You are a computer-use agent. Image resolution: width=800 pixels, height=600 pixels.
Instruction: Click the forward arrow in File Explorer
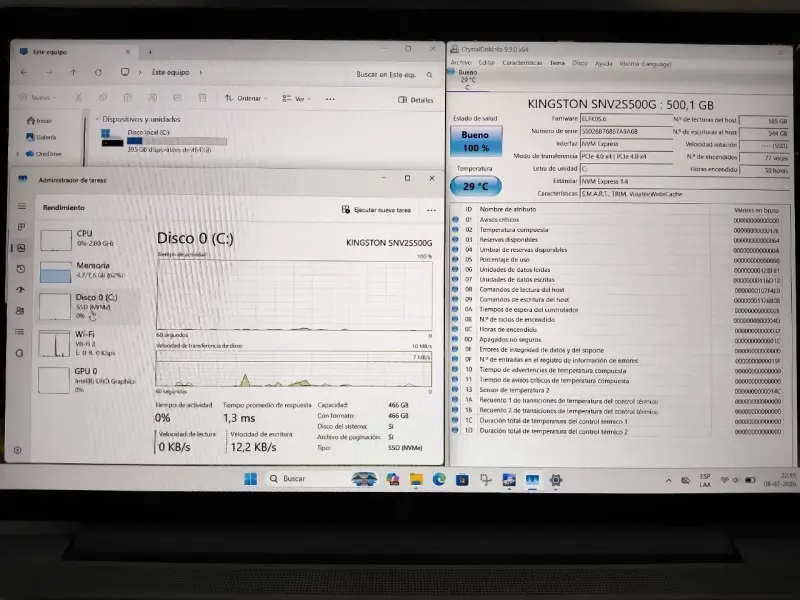click(49, 72)
